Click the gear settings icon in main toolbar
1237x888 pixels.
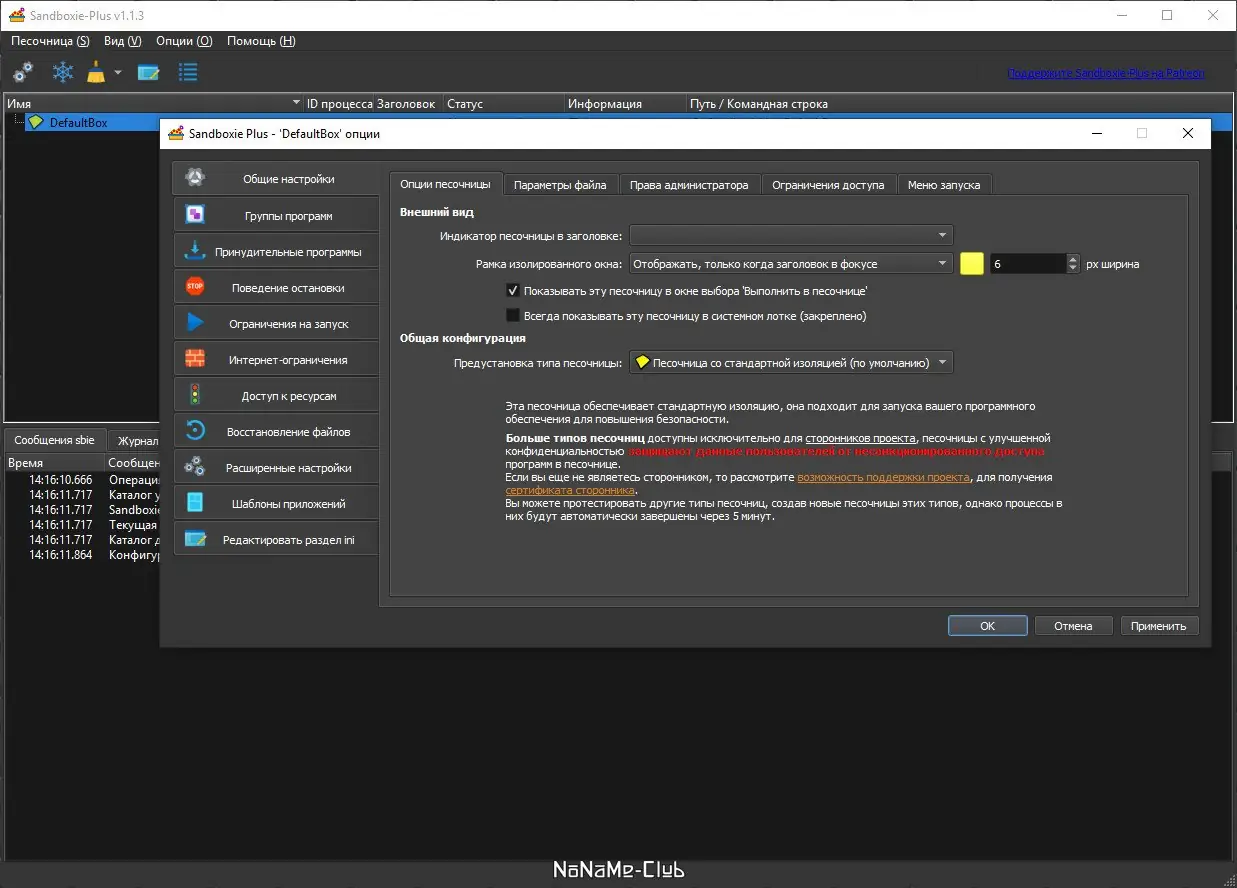[x=22, y=72]
